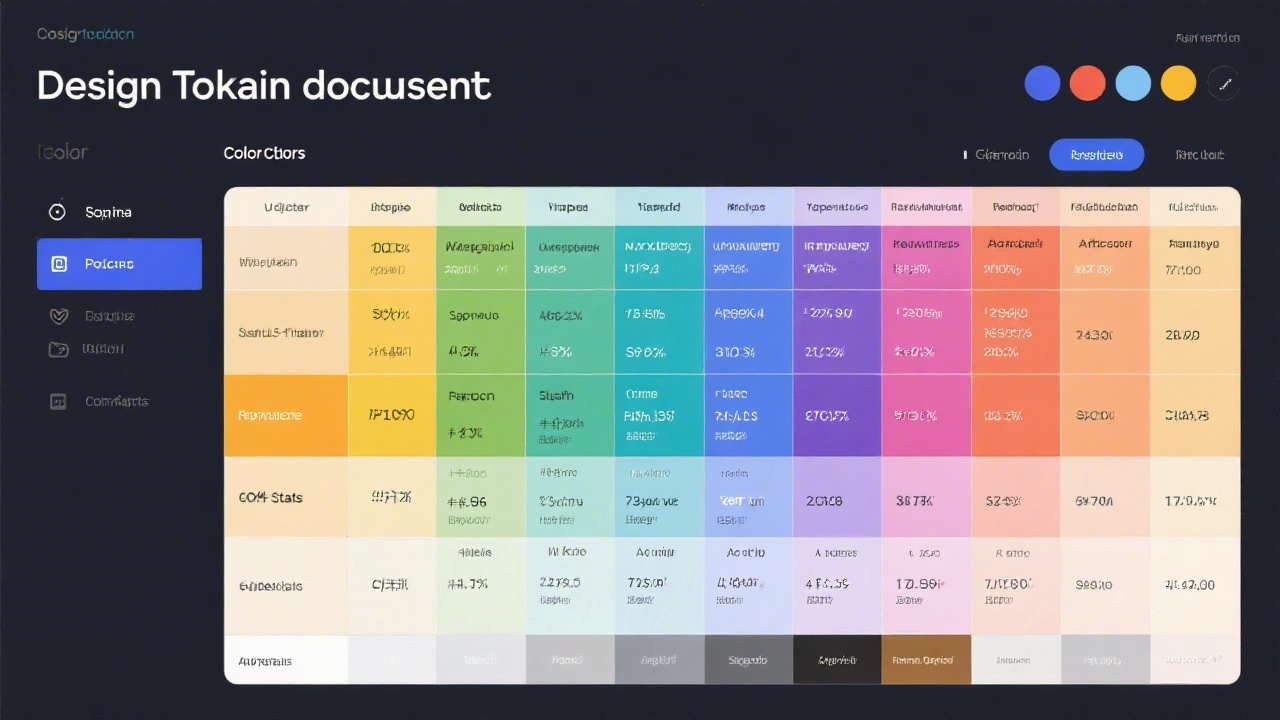
Task: Enable the Grid mode toggle near the table header
Action: [x=1001, y=155]
